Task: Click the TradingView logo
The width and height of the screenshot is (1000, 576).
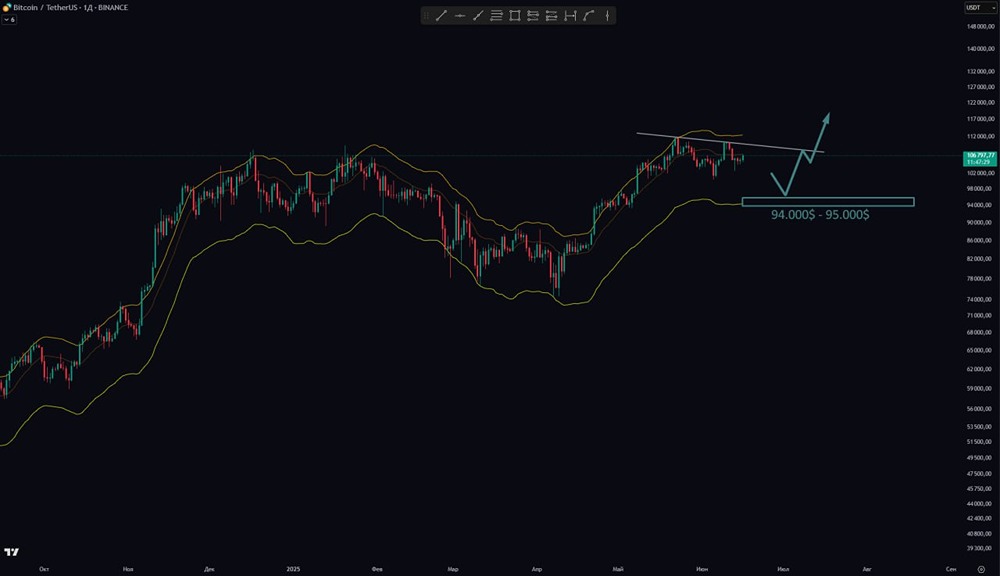Action: [11, 552]
